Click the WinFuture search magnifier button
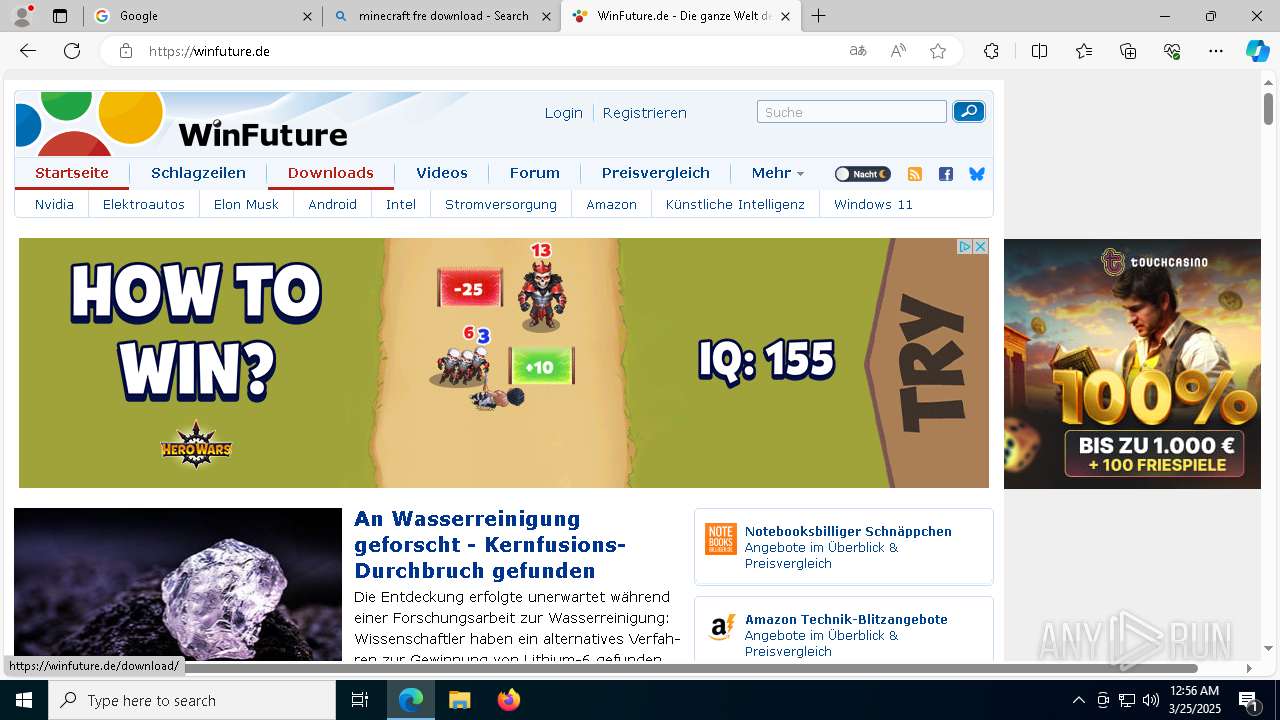This screenshot has width=1280, height=720. (x=968, y=112)
